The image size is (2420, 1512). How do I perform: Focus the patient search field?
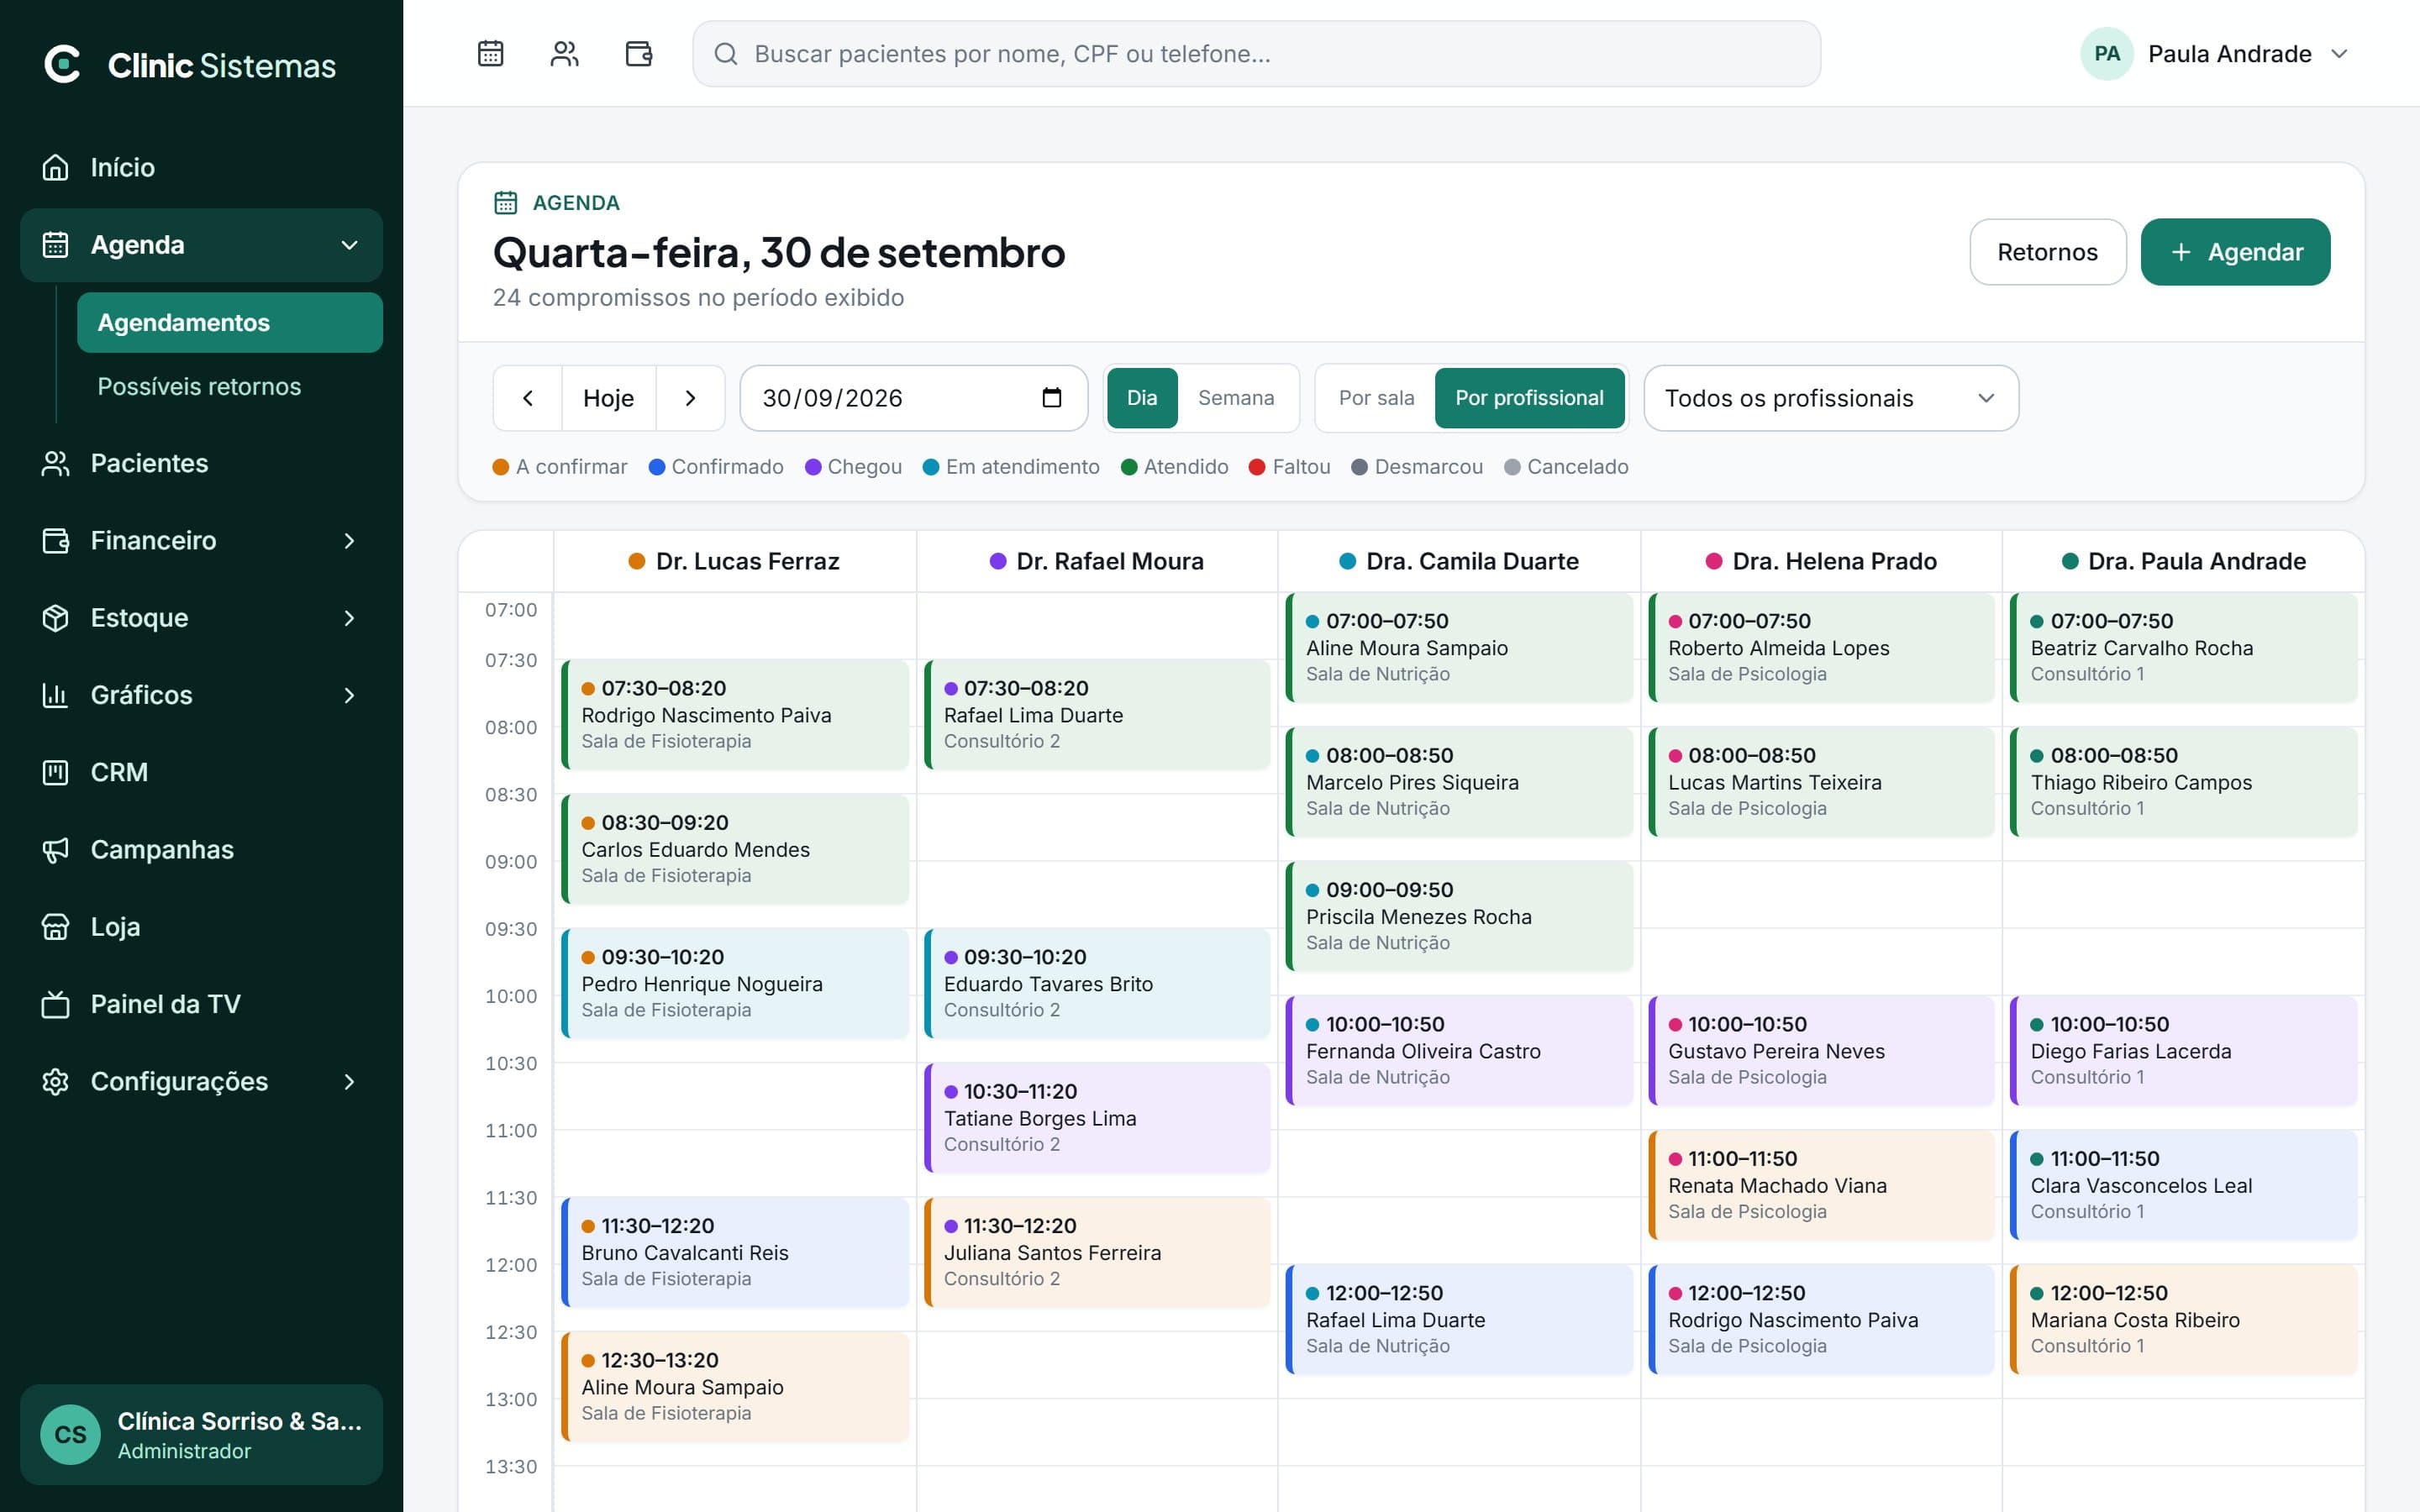coord(1256,54)
